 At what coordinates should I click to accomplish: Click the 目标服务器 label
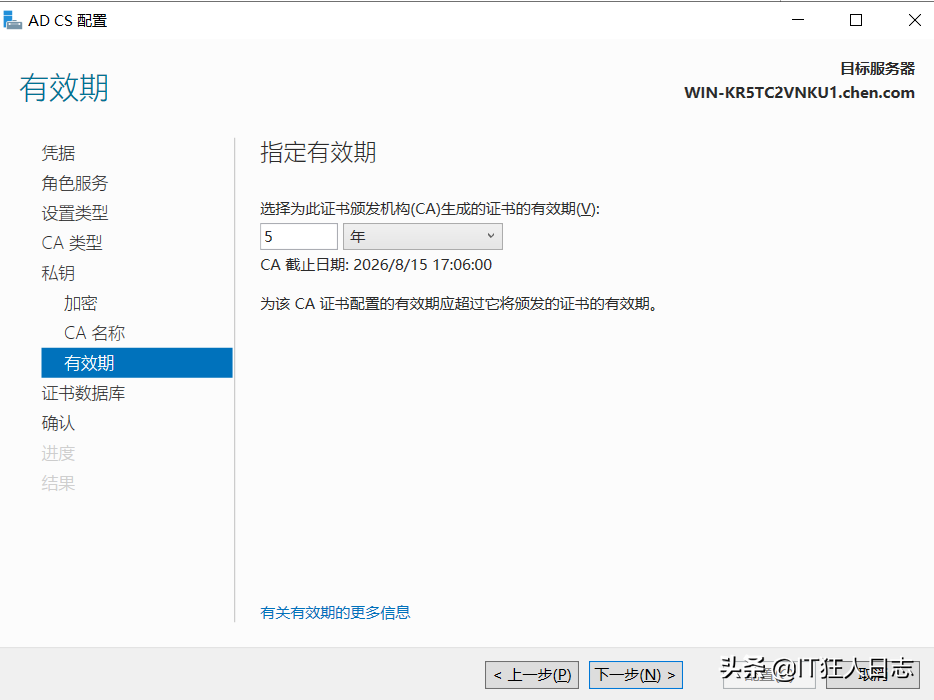tap(877, 69)
